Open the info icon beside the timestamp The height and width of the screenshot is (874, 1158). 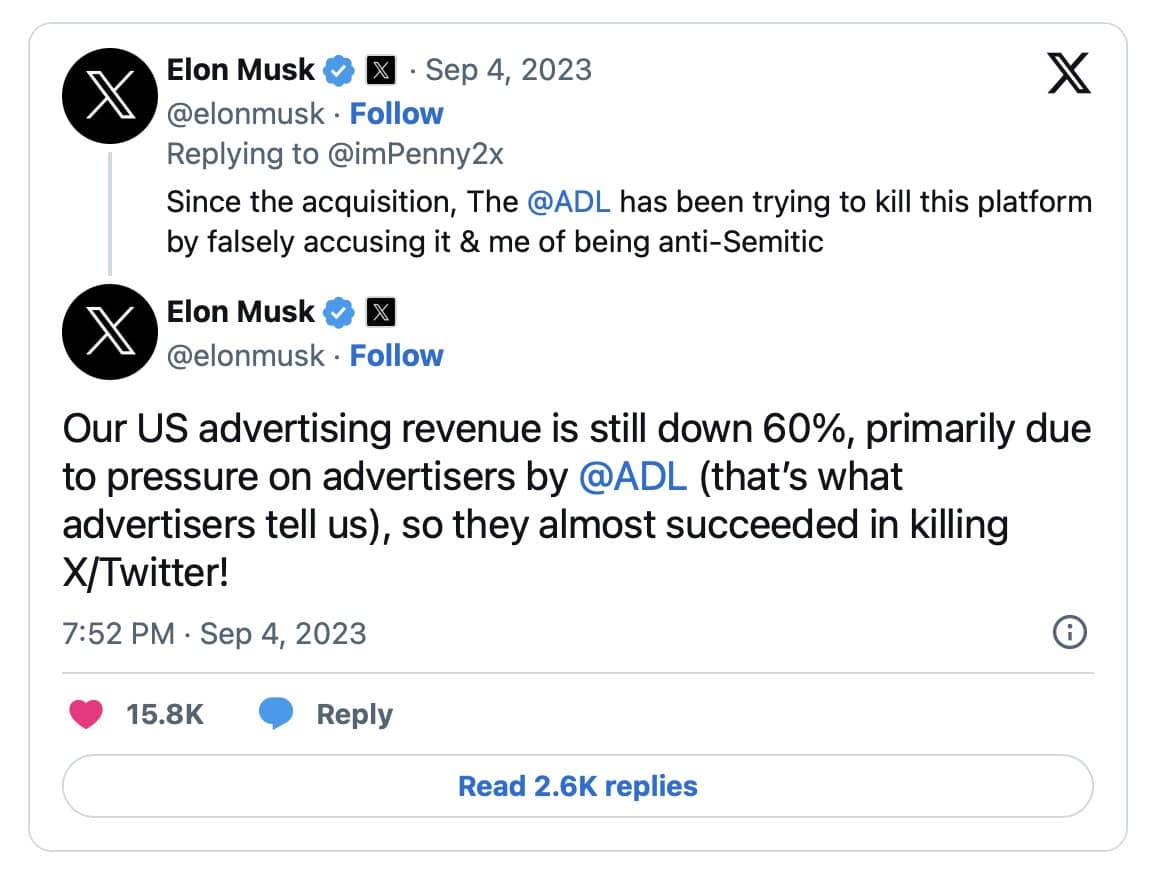click(1070, 633)
